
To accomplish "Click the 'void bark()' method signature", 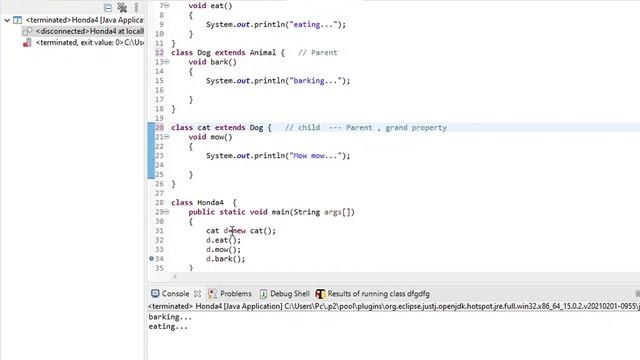I will click(212, 62).
